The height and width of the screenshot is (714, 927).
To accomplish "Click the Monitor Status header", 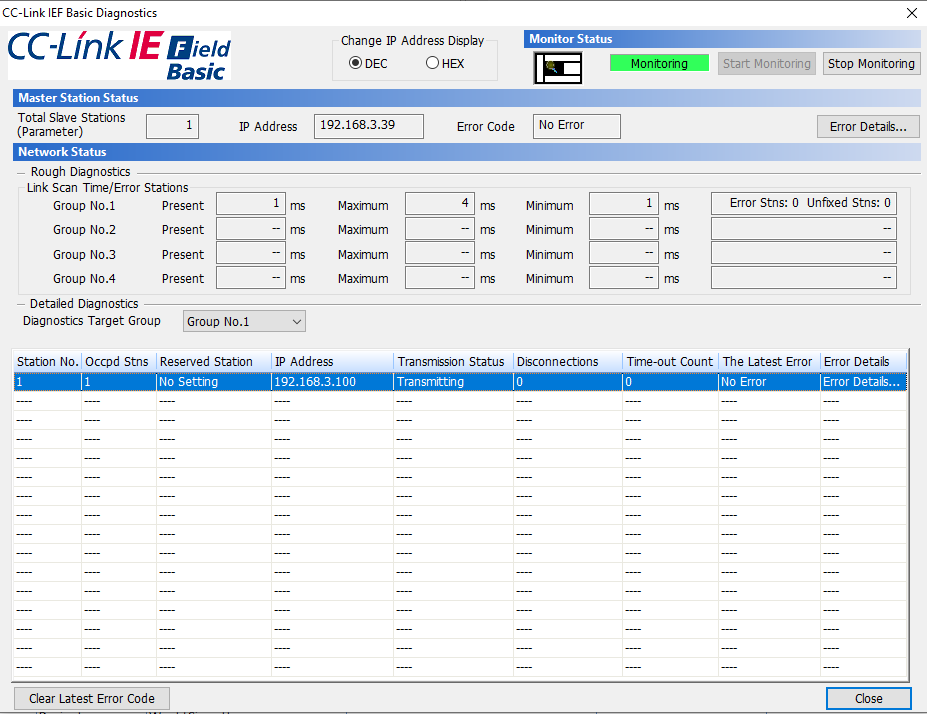I will 722,39.
